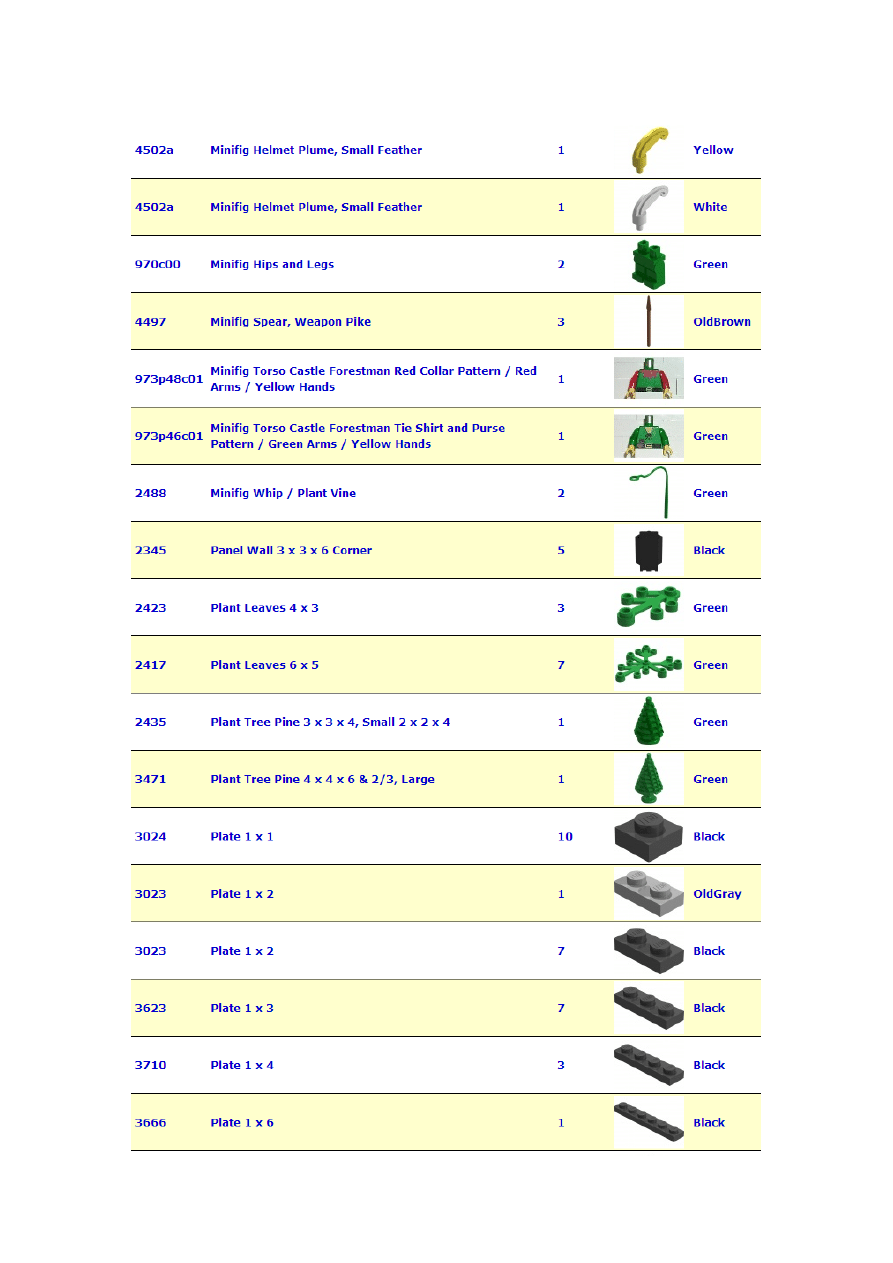
Task: Click the brown spear pike image
Action: click(648, 321)
